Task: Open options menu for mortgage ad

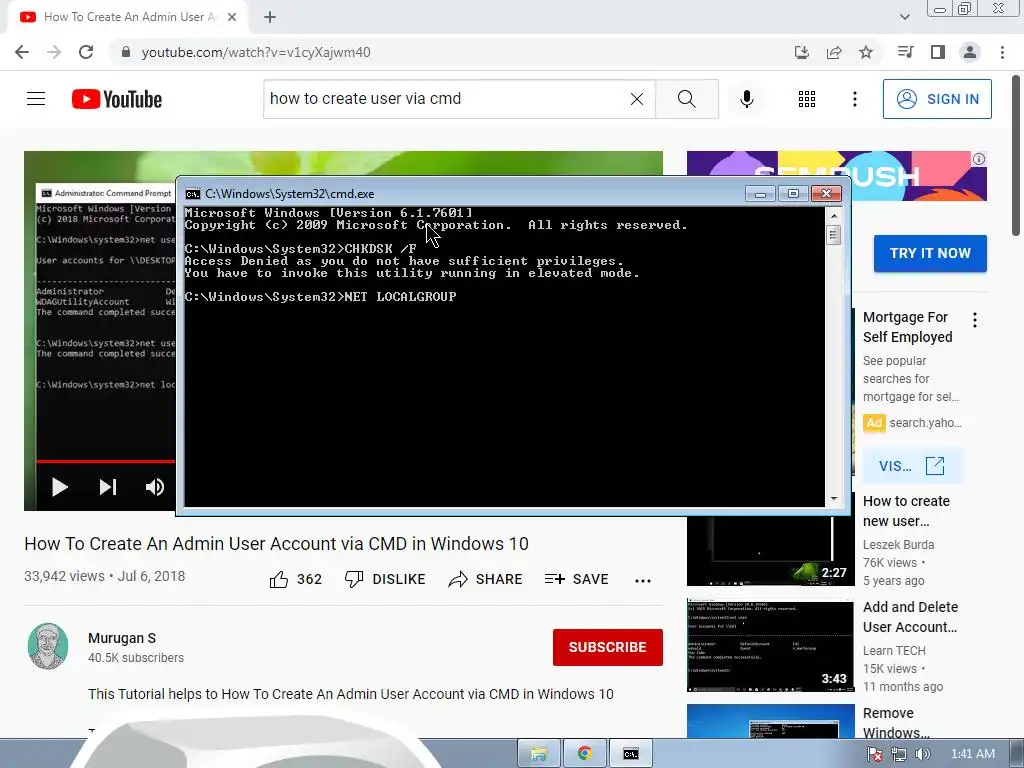Action: point(974,320)
